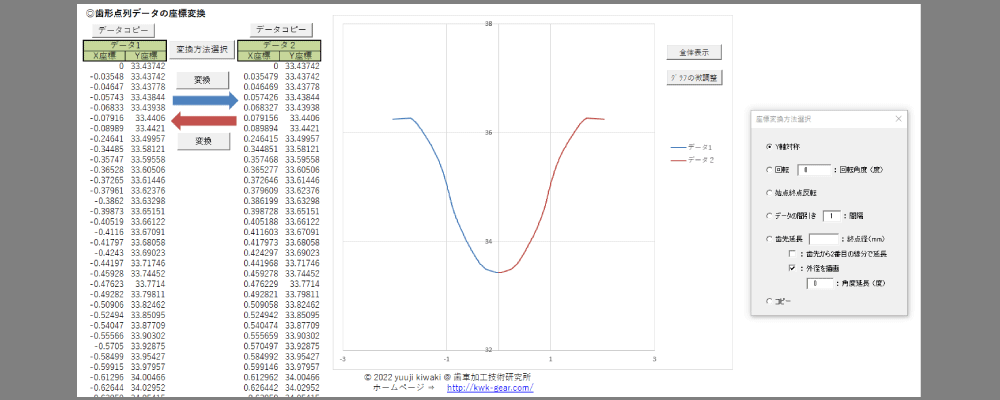The height and width of the screenshot is (400, 1000).
Task: Click the blue right-pointing arrow
Action: 203,100
